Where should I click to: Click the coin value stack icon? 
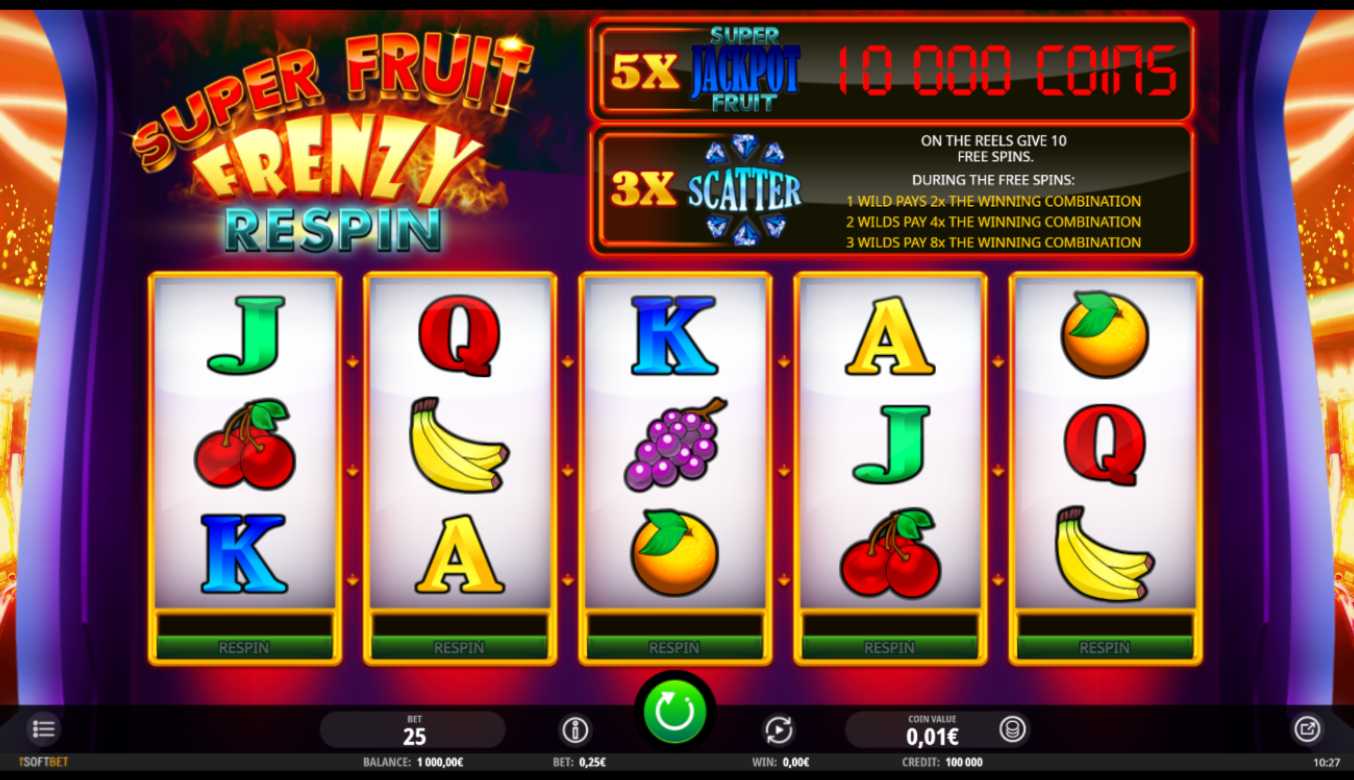pyautogui.click(x=1012, y=730)
